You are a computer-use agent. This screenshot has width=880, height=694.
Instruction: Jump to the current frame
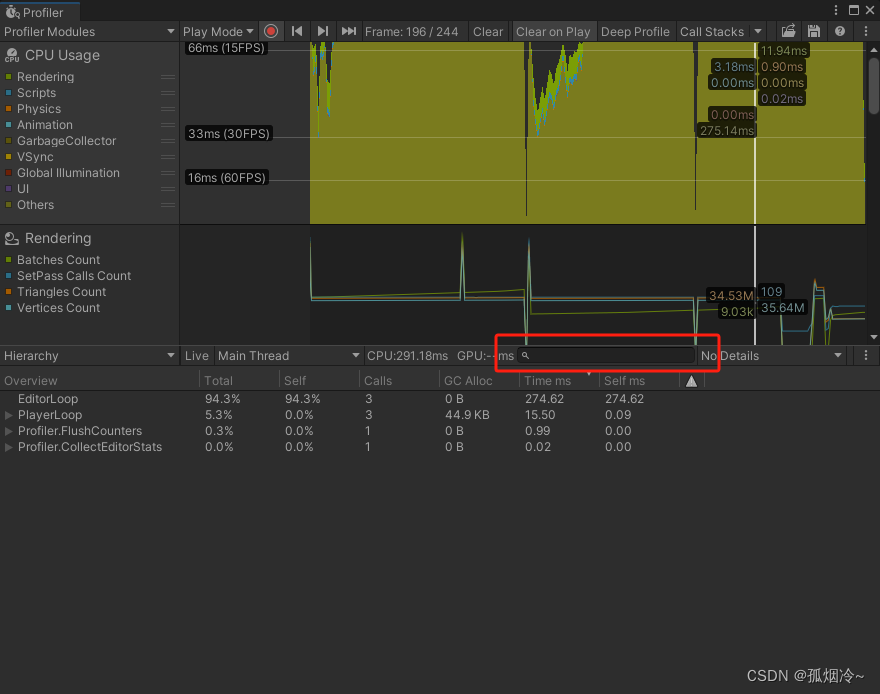(348, 31)
